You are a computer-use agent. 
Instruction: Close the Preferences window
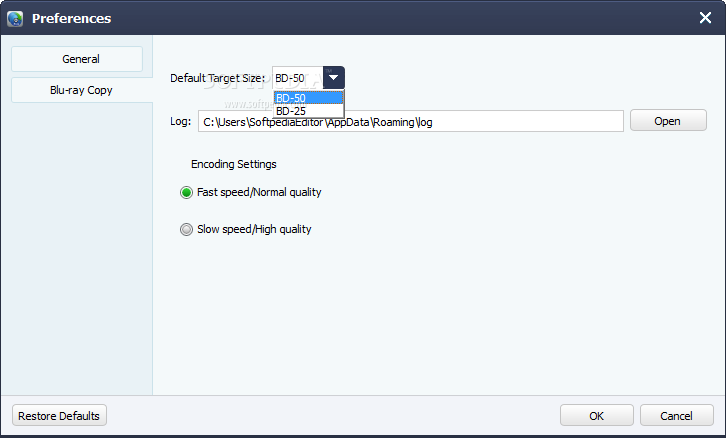[705, 18]
